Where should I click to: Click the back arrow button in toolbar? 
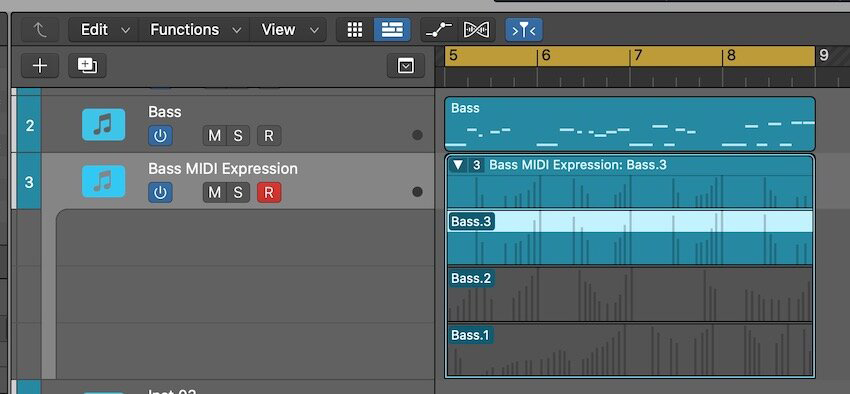(40, 30)
